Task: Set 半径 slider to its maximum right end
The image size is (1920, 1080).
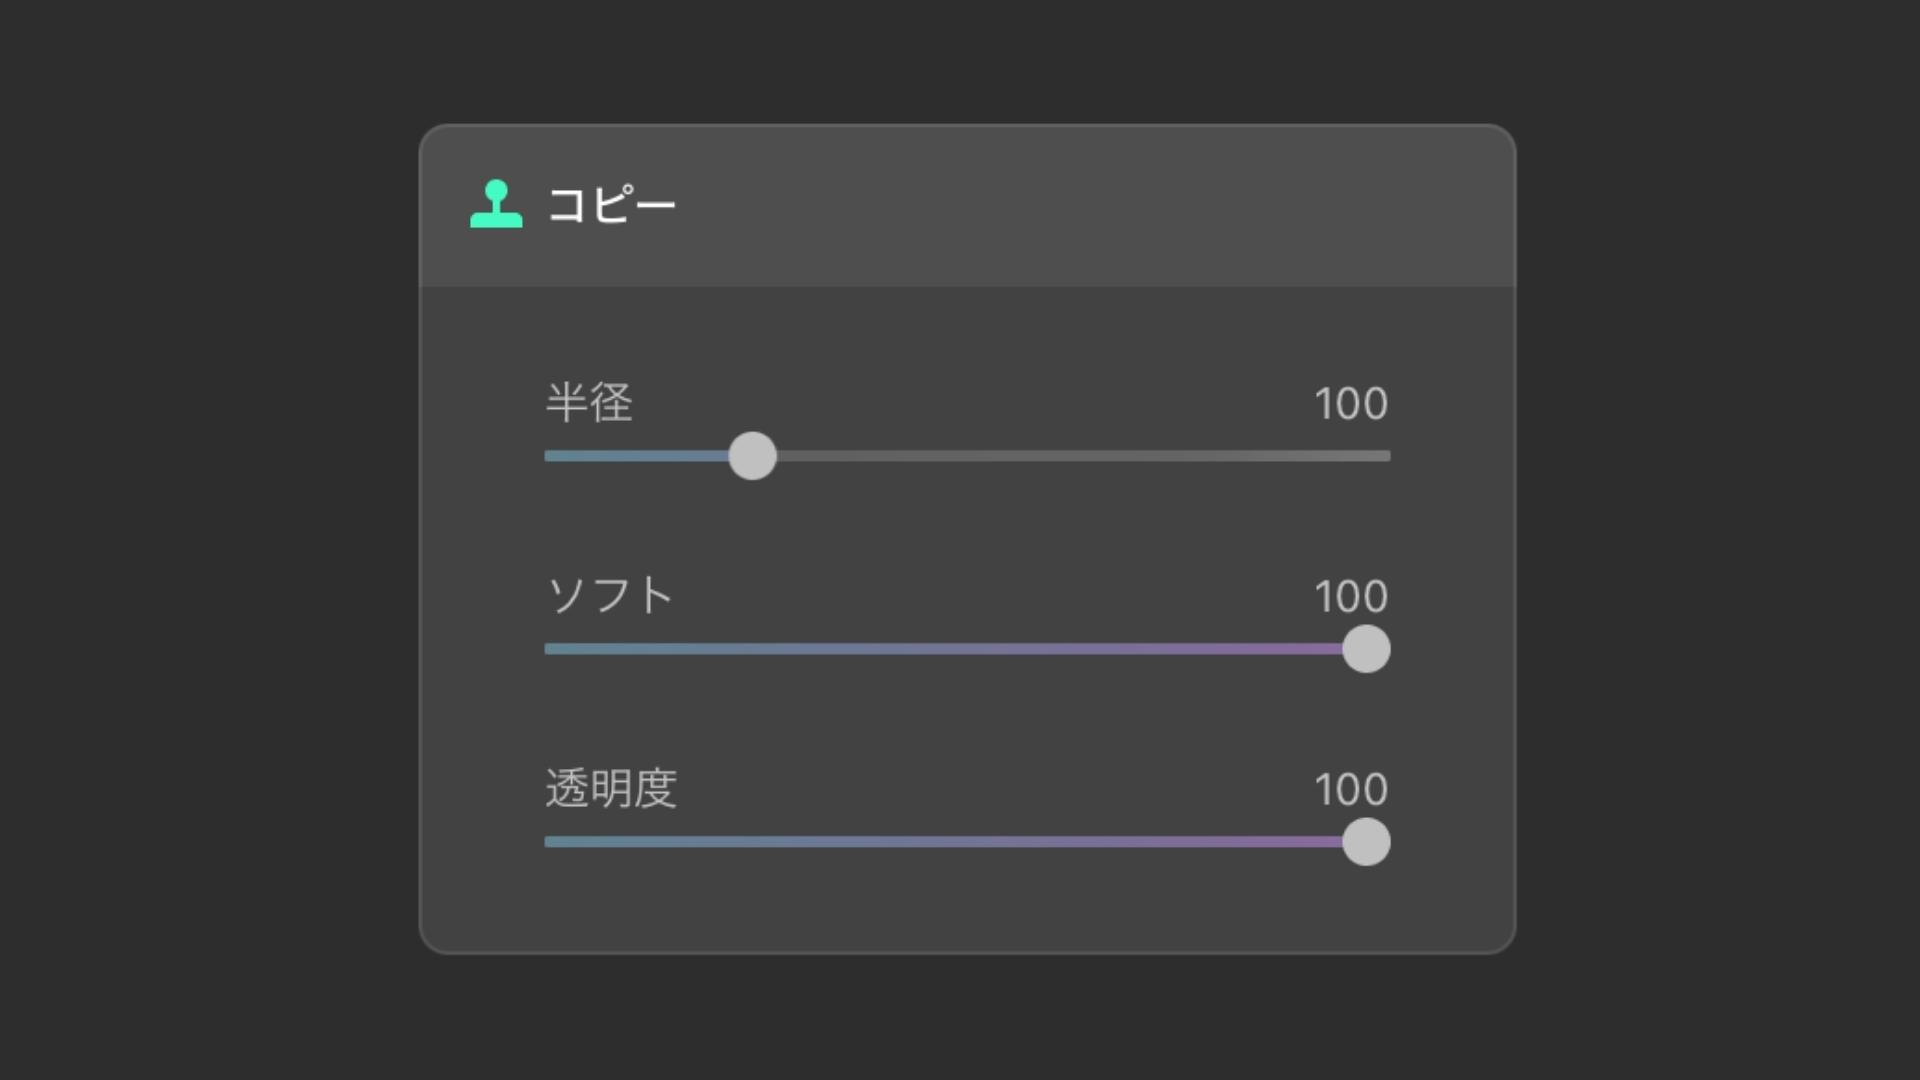Action: click(x=1388, y=456)
